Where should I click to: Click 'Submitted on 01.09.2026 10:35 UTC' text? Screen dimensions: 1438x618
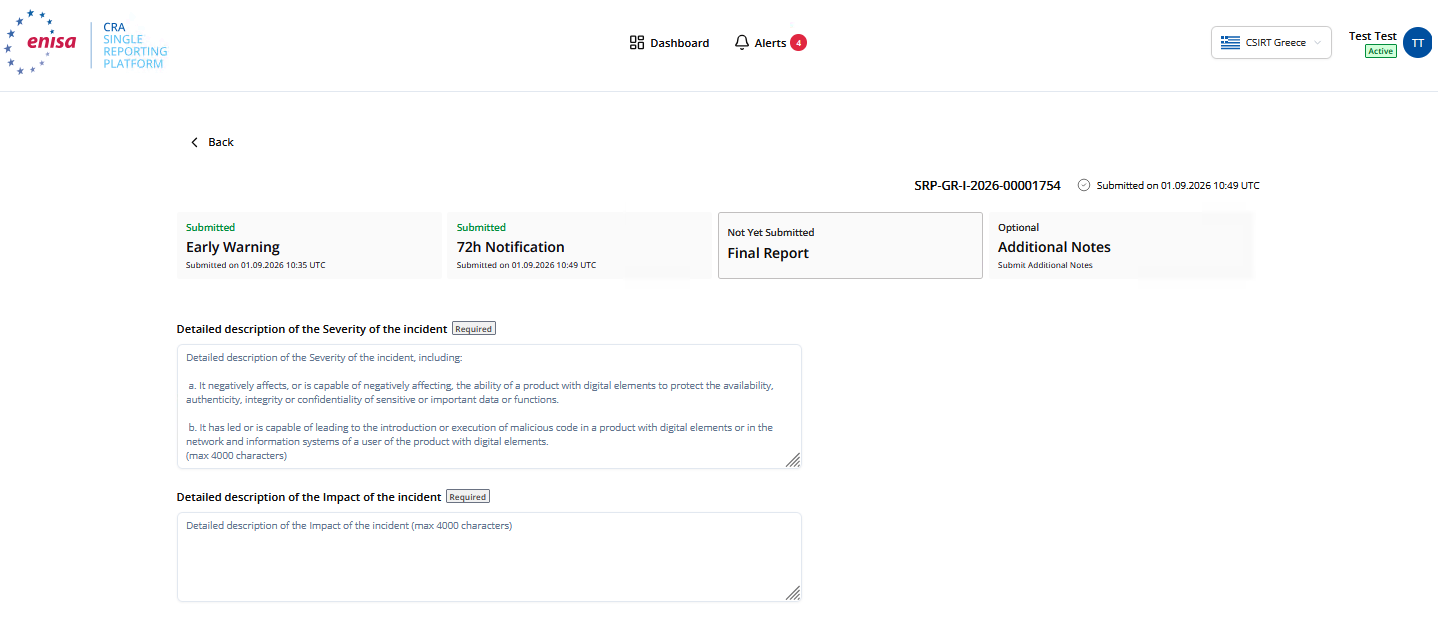point(256,265)
